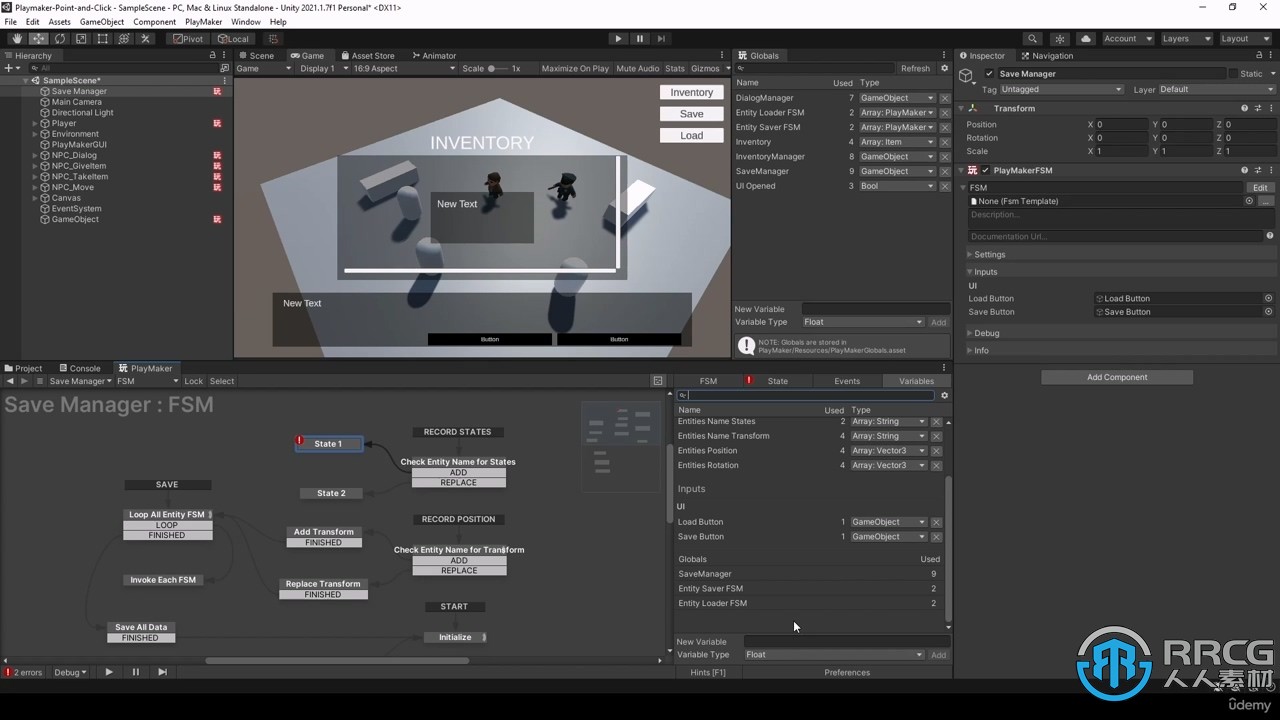This screenshot has height=720, width=1280.
Task: Open the PlayMaker menu
Action: point(204,22)
